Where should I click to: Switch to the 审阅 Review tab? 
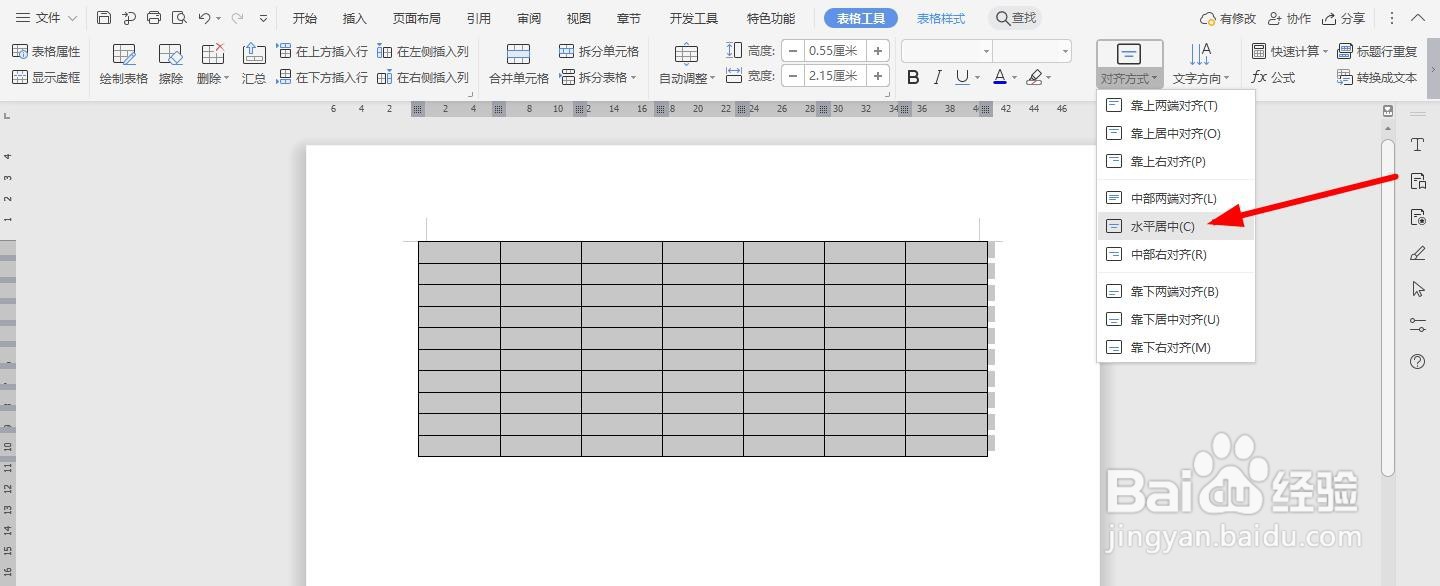click(530, 18)
